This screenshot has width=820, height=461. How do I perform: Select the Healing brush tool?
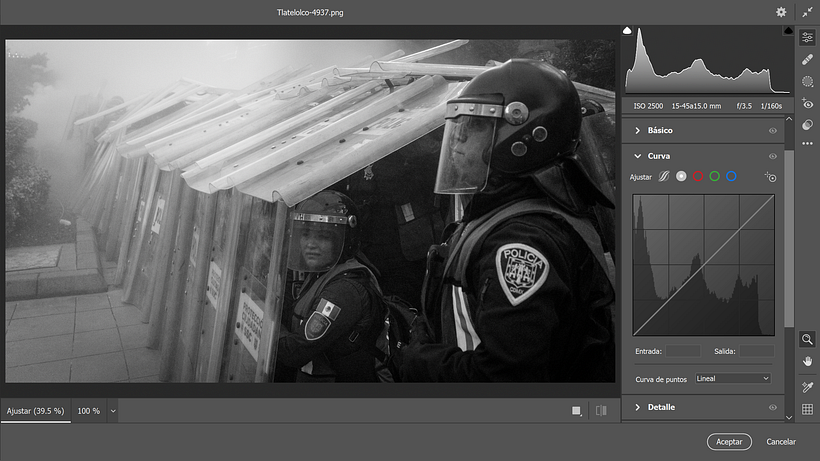807,59
